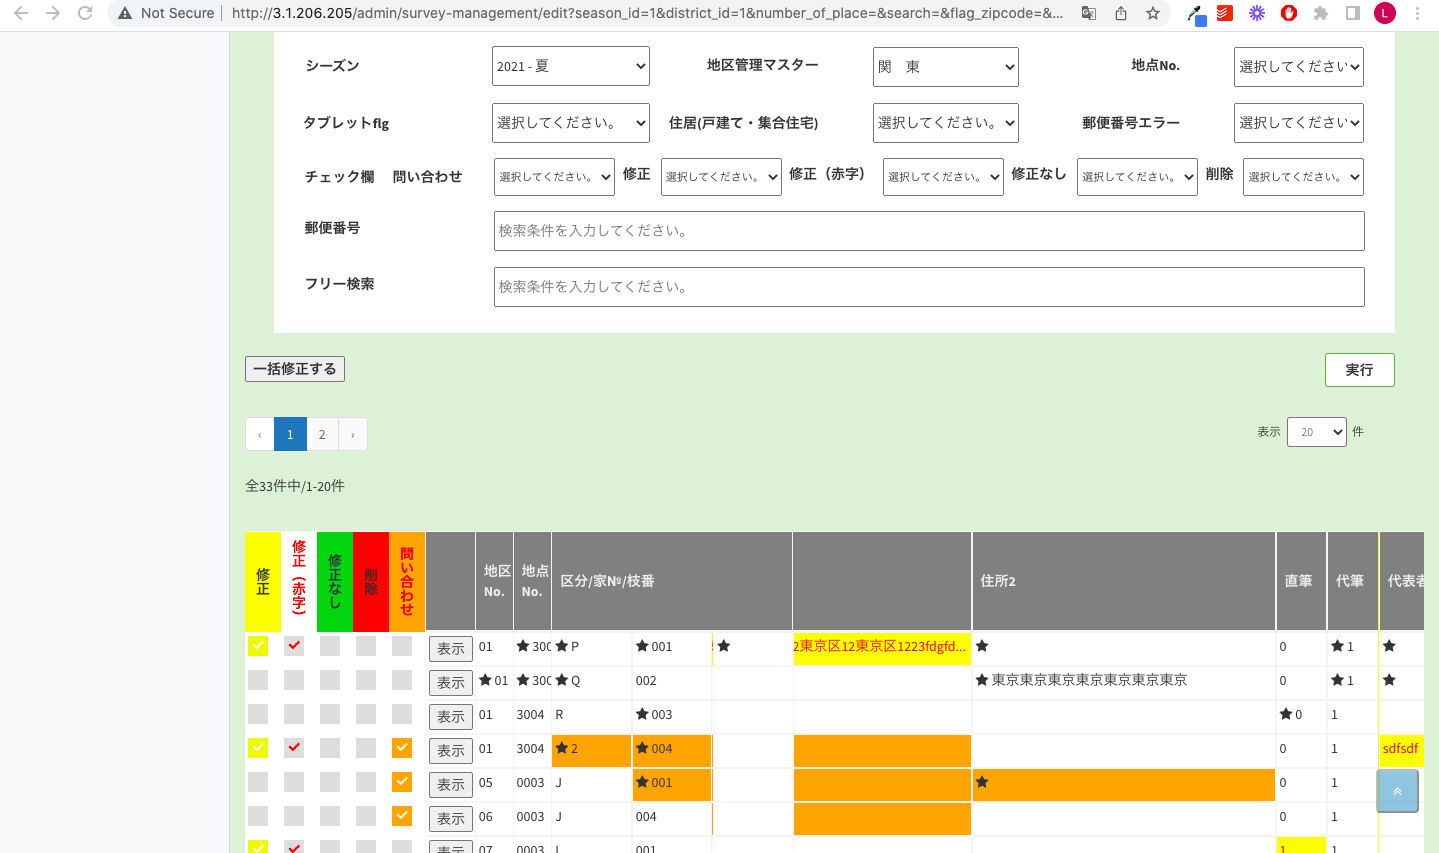This screenshot has height=853, width=1439.
Task: Uncheck 問い合わせ checkbox in row 3004 004
Action: [402, 748]
